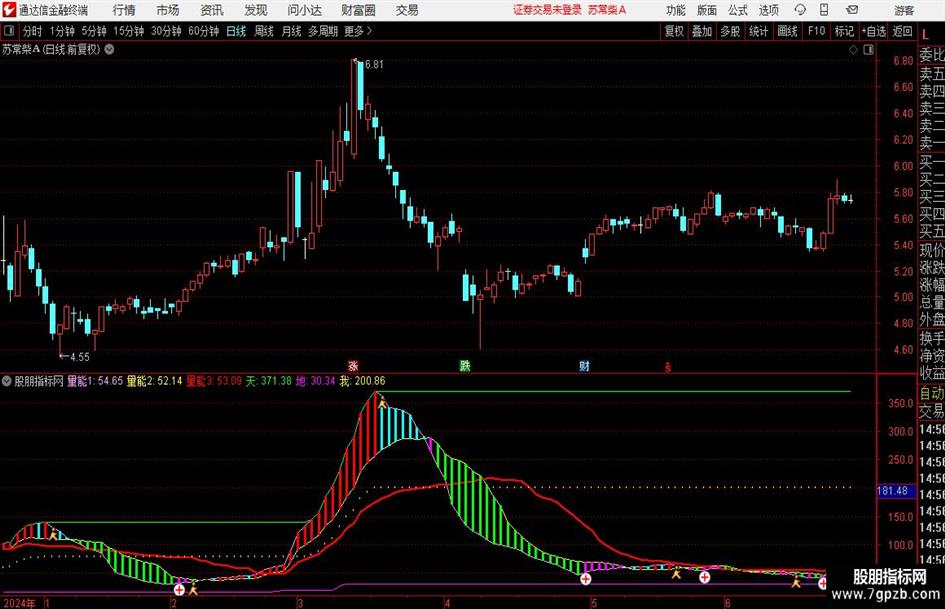Click the 游客 user account label
Image resolution: width=945 pixels, height=609 pixels.
pos(903,10)
